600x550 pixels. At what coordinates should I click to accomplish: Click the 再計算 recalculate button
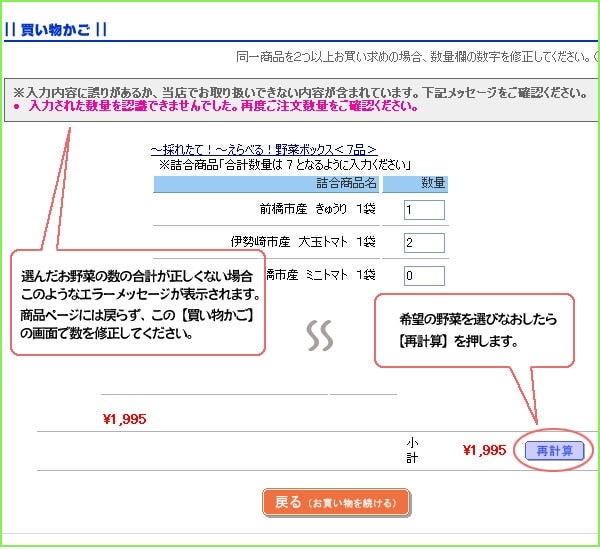(x=554, y=451)
